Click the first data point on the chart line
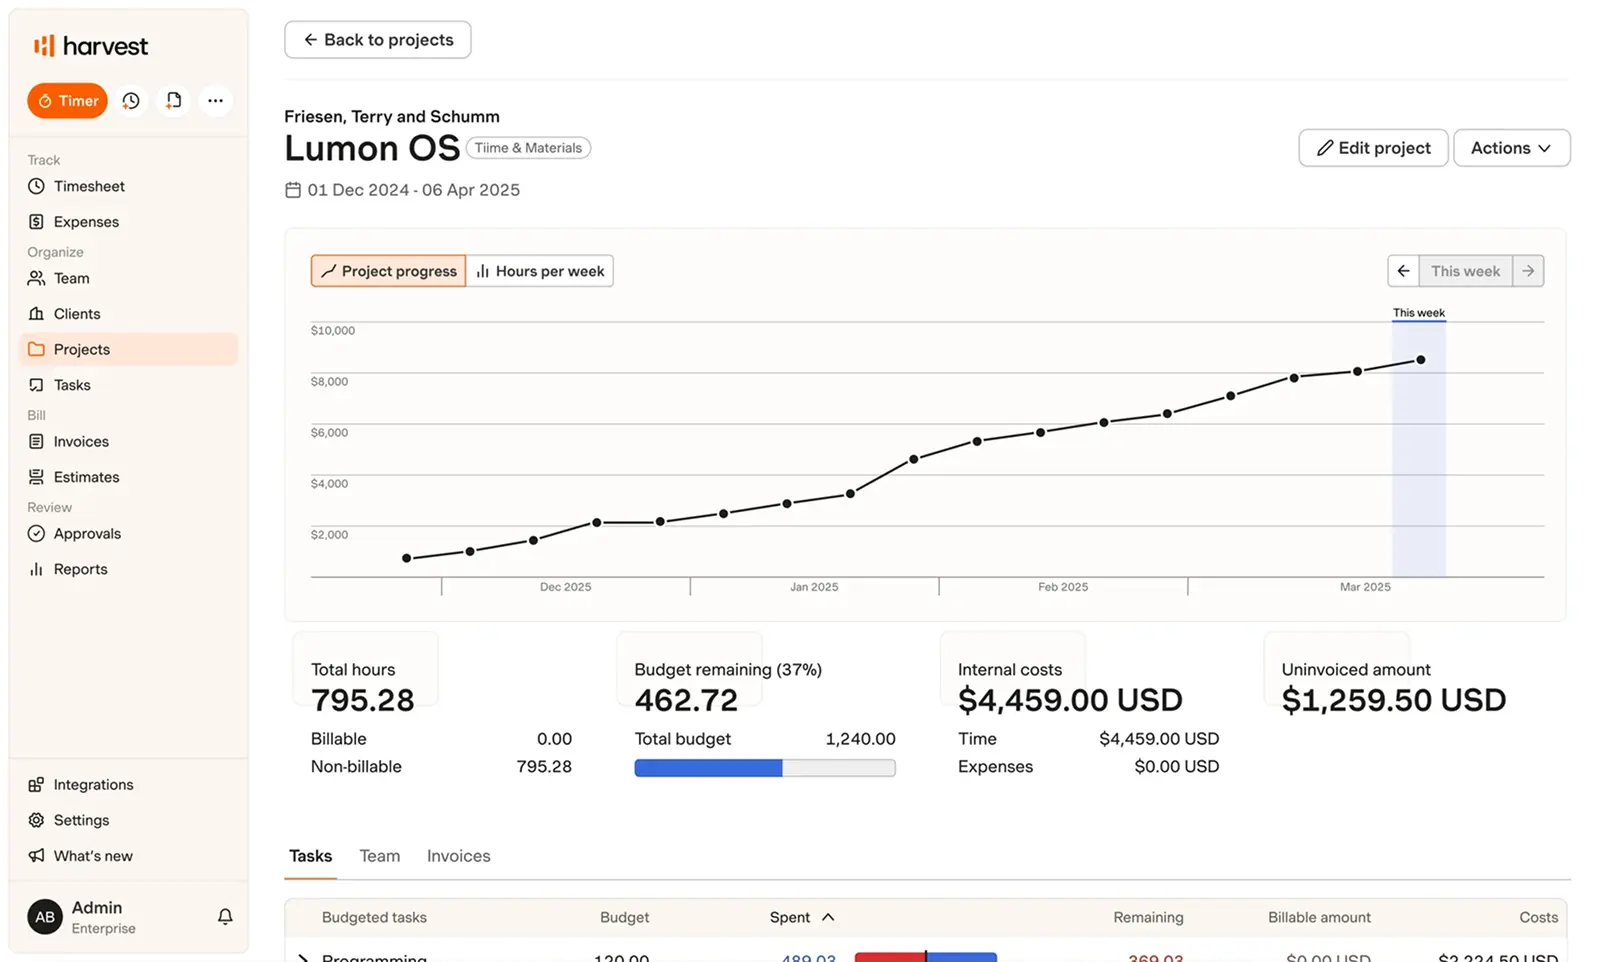The width and height of the screenshot is (1600, 962). point(407,558)
